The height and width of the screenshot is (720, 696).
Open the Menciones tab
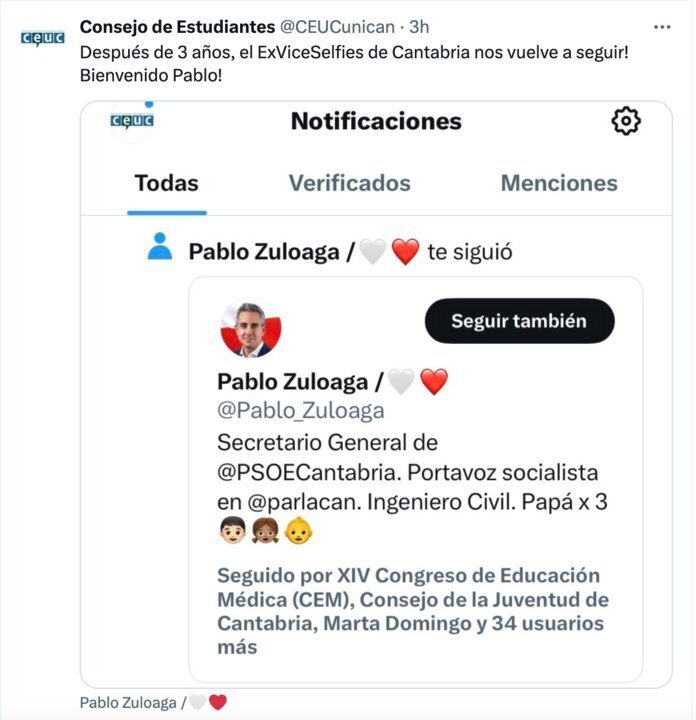pos(559,183)
